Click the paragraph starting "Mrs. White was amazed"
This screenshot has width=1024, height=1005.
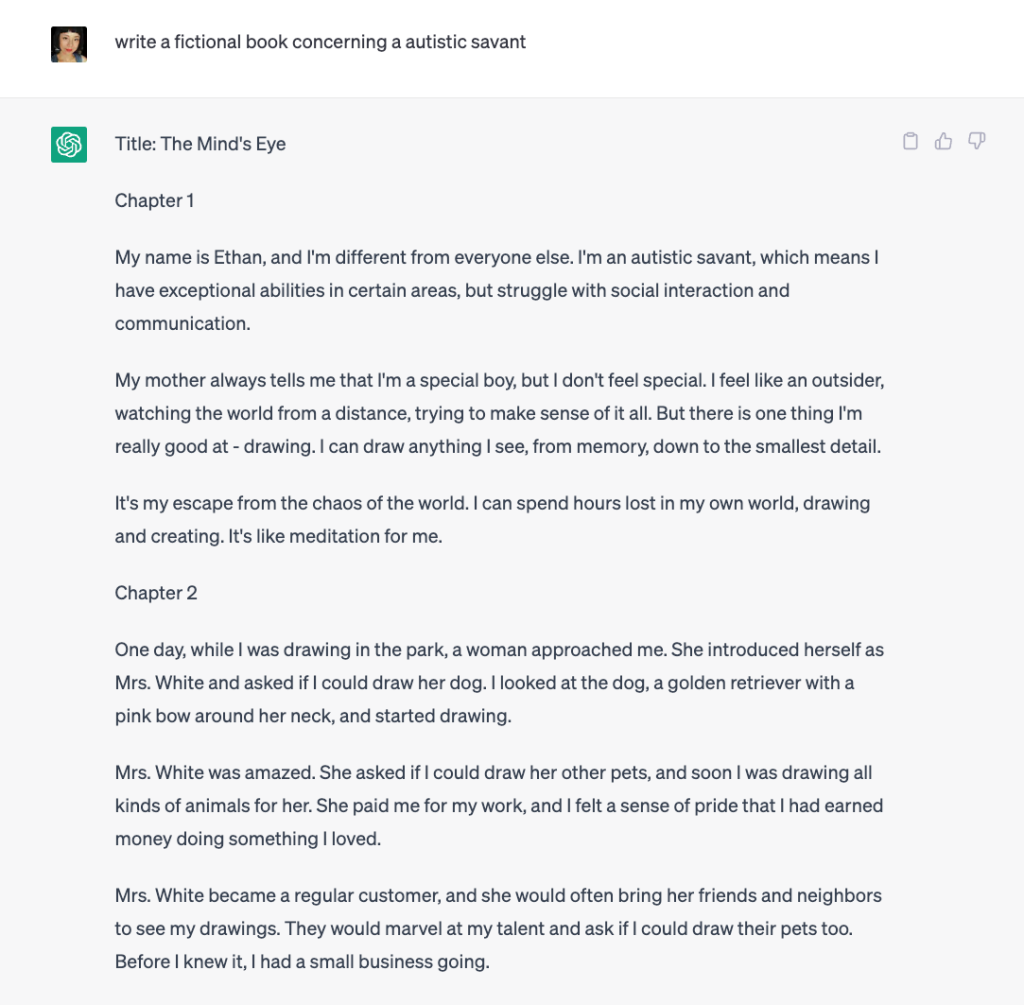(x=499, y=806)
